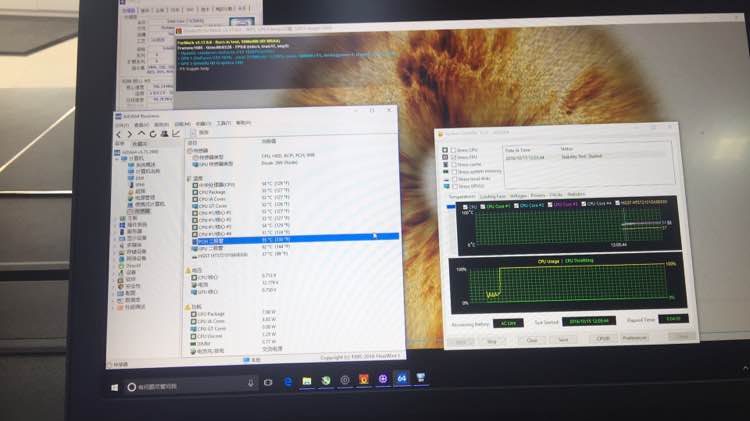Click the CPUID button in stability test
750x421 pixels.
[603, 339]
